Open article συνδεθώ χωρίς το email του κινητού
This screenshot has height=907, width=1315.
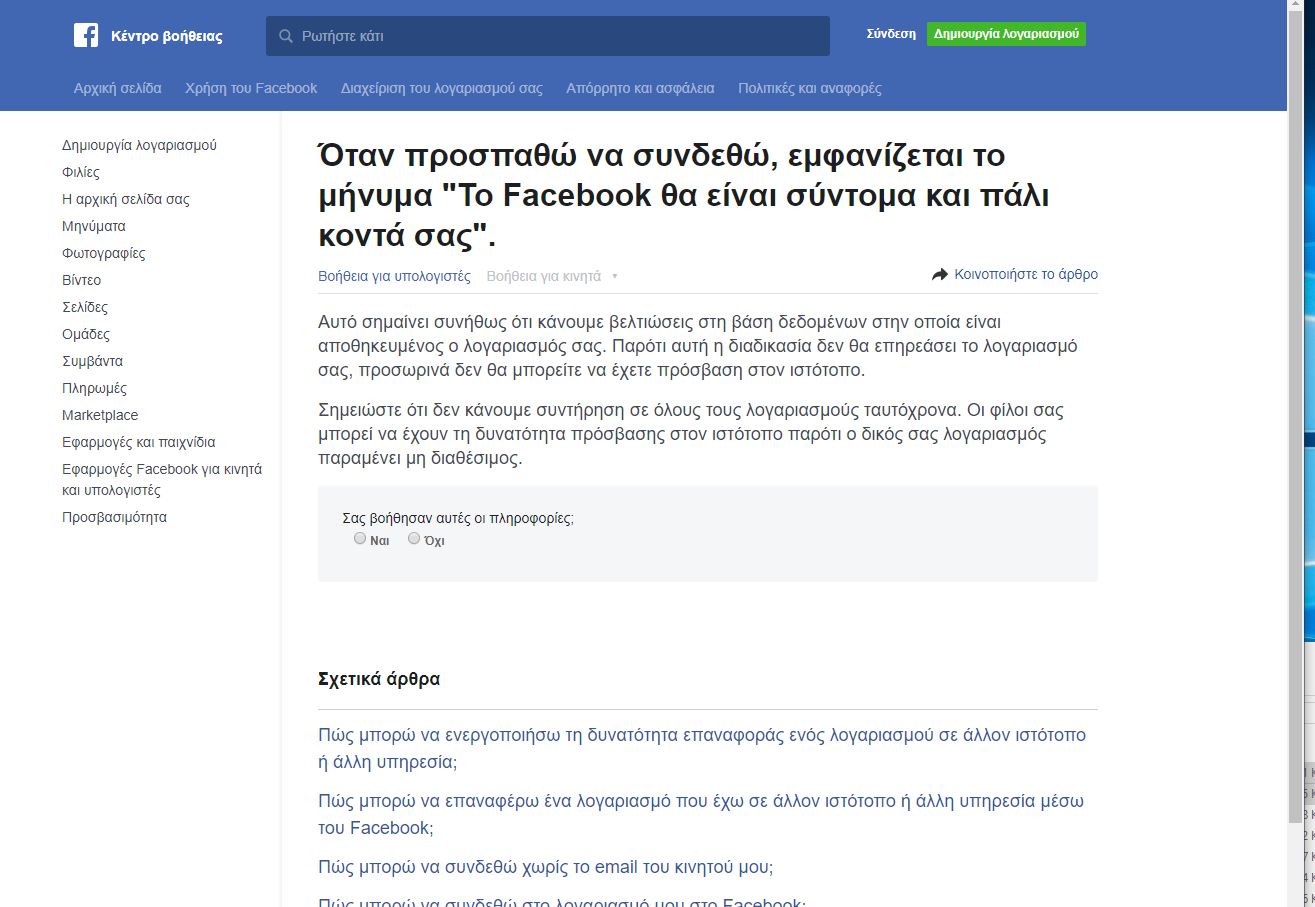546,867
